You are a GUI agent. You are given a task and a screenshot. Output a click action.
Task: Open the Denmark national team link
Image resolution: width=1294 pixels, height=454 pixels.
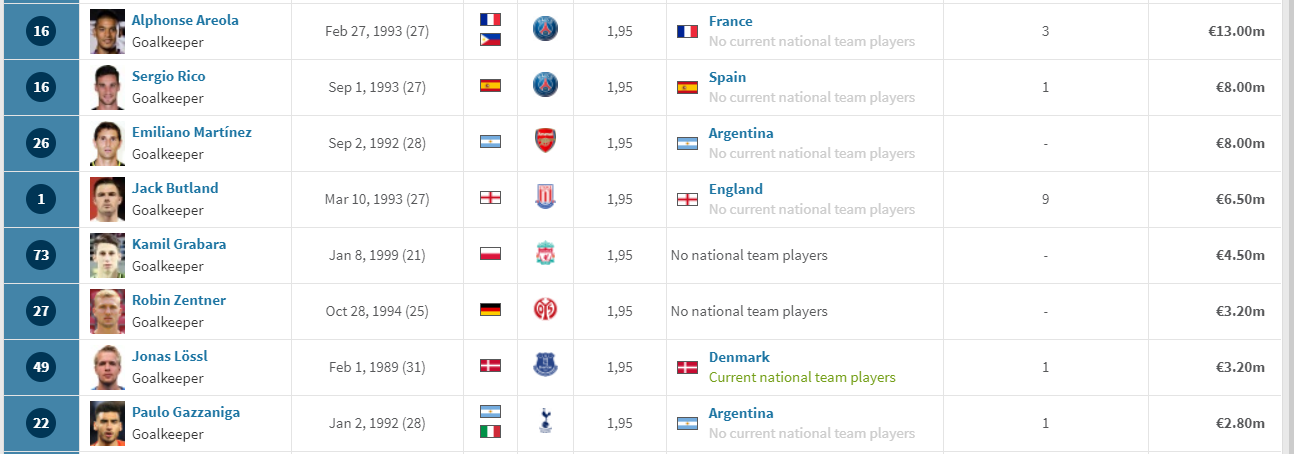pyautogui.click(x=739, y=357)
